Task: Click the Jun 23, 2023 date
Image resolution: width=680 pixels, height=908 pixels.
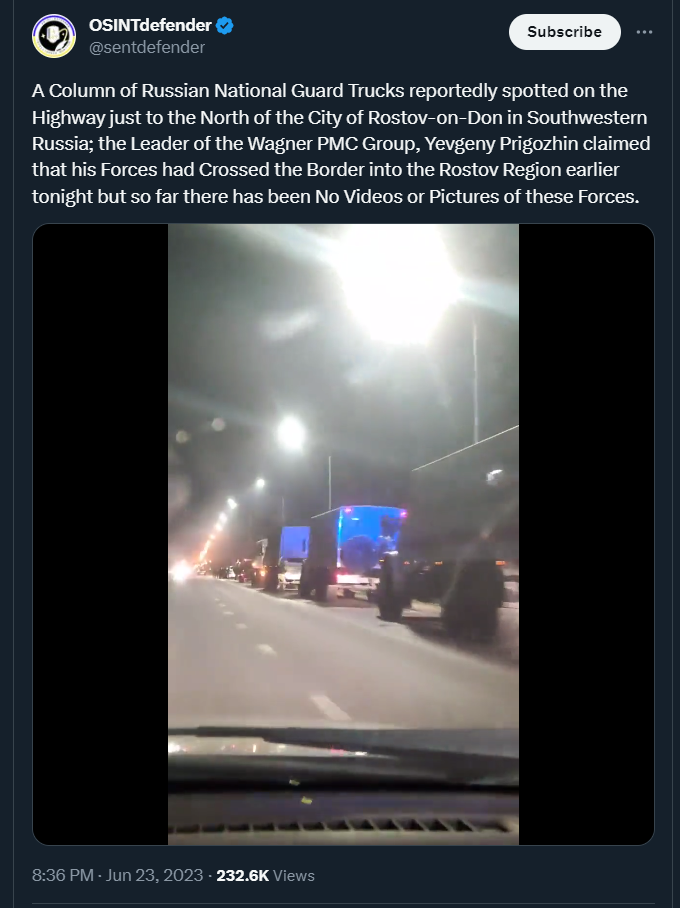Action: [x=155, y=875]
